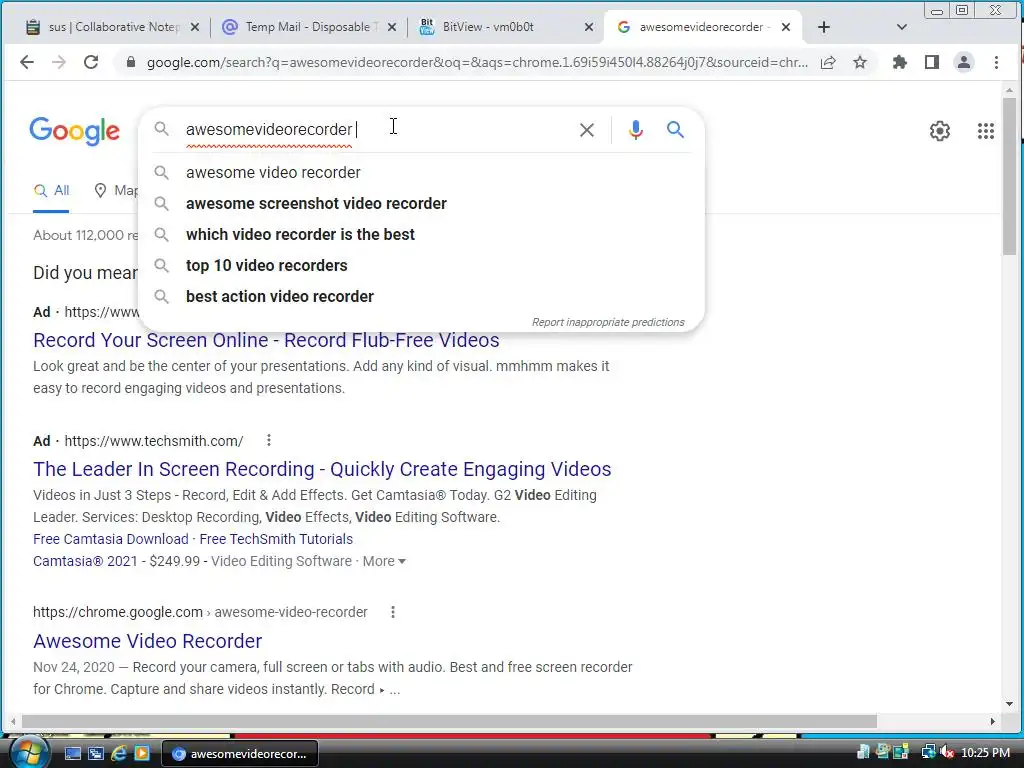The height and width of the screenshot is (768, 1024).
Task: Close the Temp Mail tab
Action: (391, 27)
